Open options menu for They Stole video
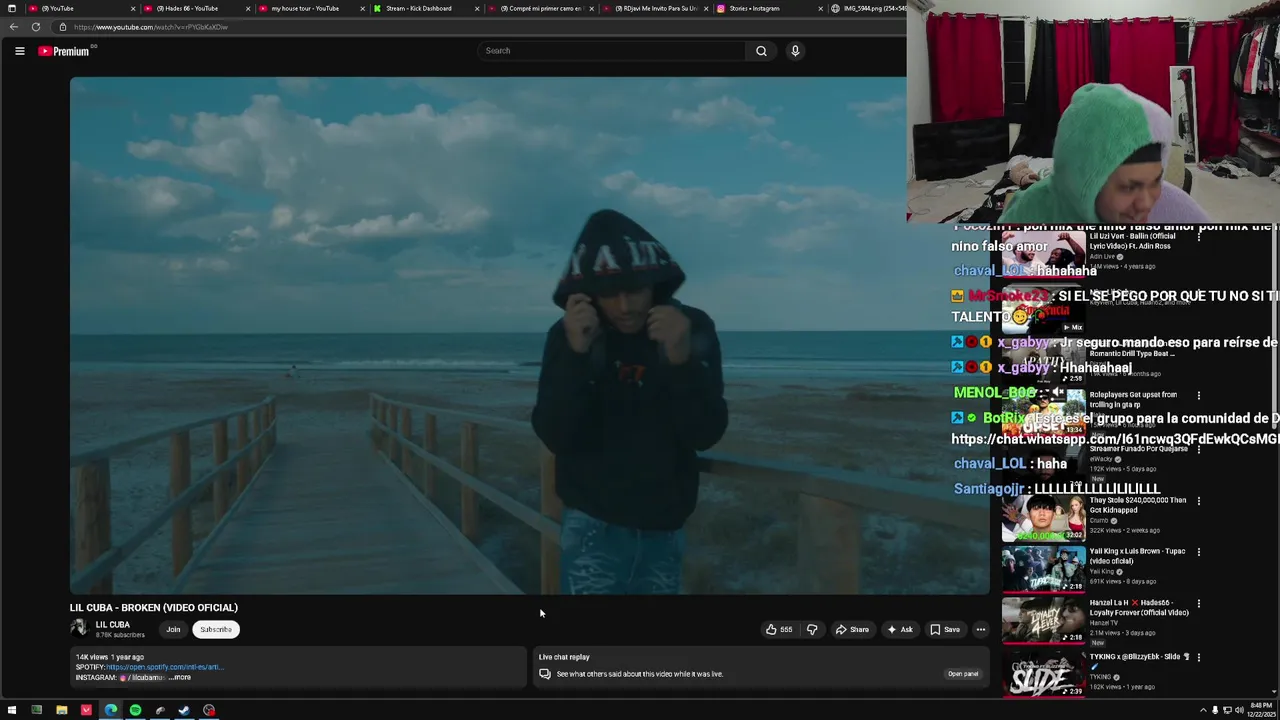The height and width of the screenshot is (720, 1280). (x=1198, y=501)
